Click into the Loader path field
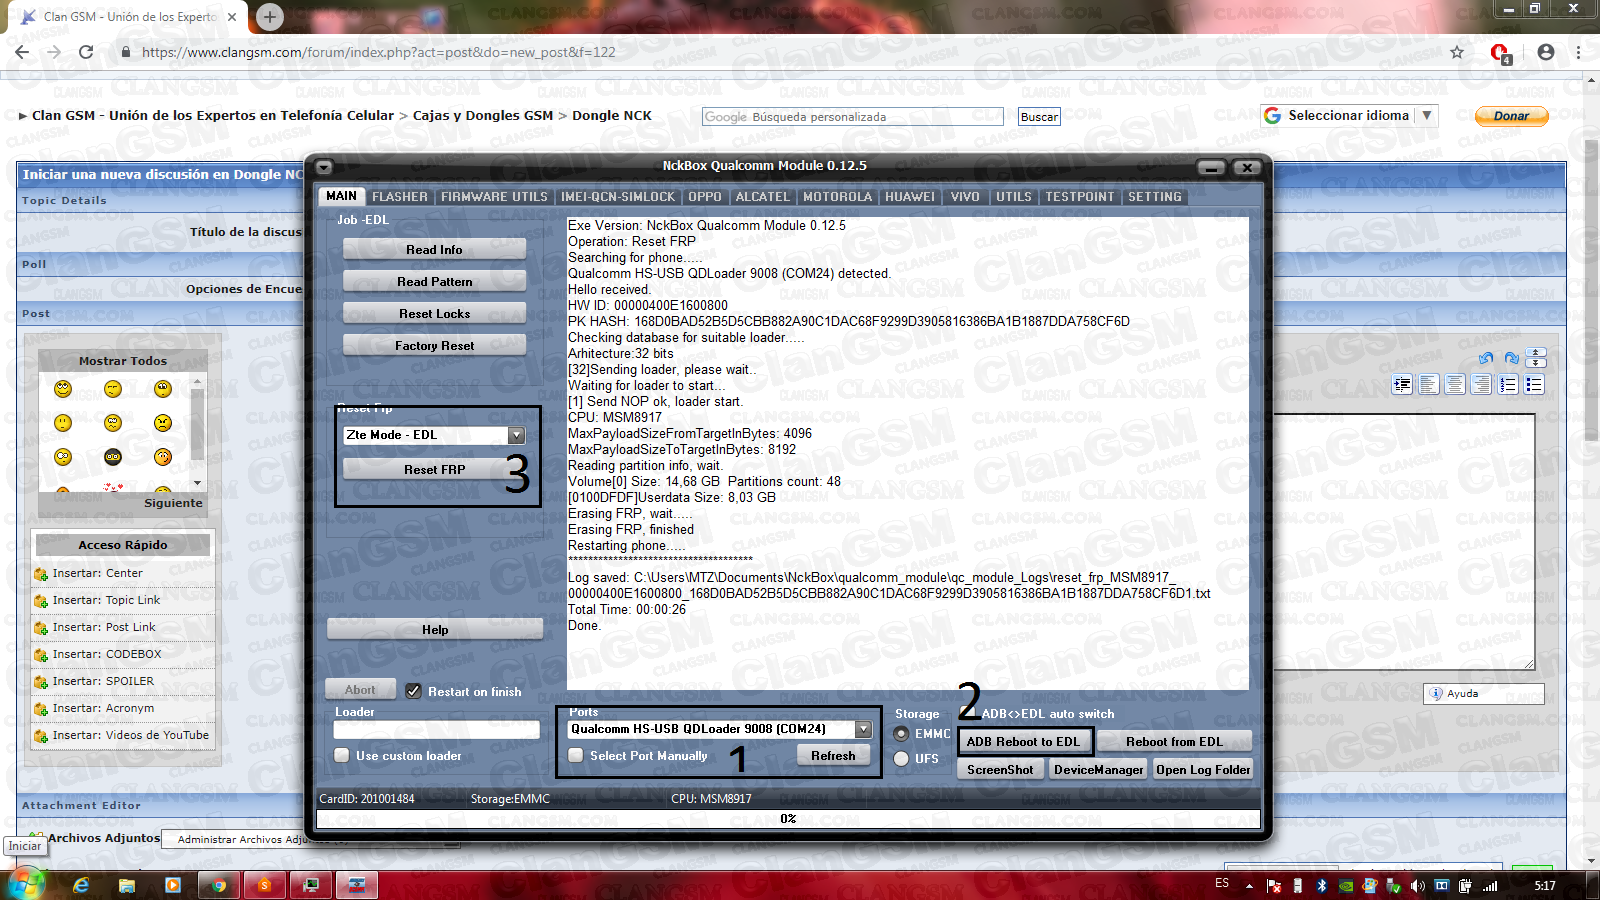 coord(437,730)
